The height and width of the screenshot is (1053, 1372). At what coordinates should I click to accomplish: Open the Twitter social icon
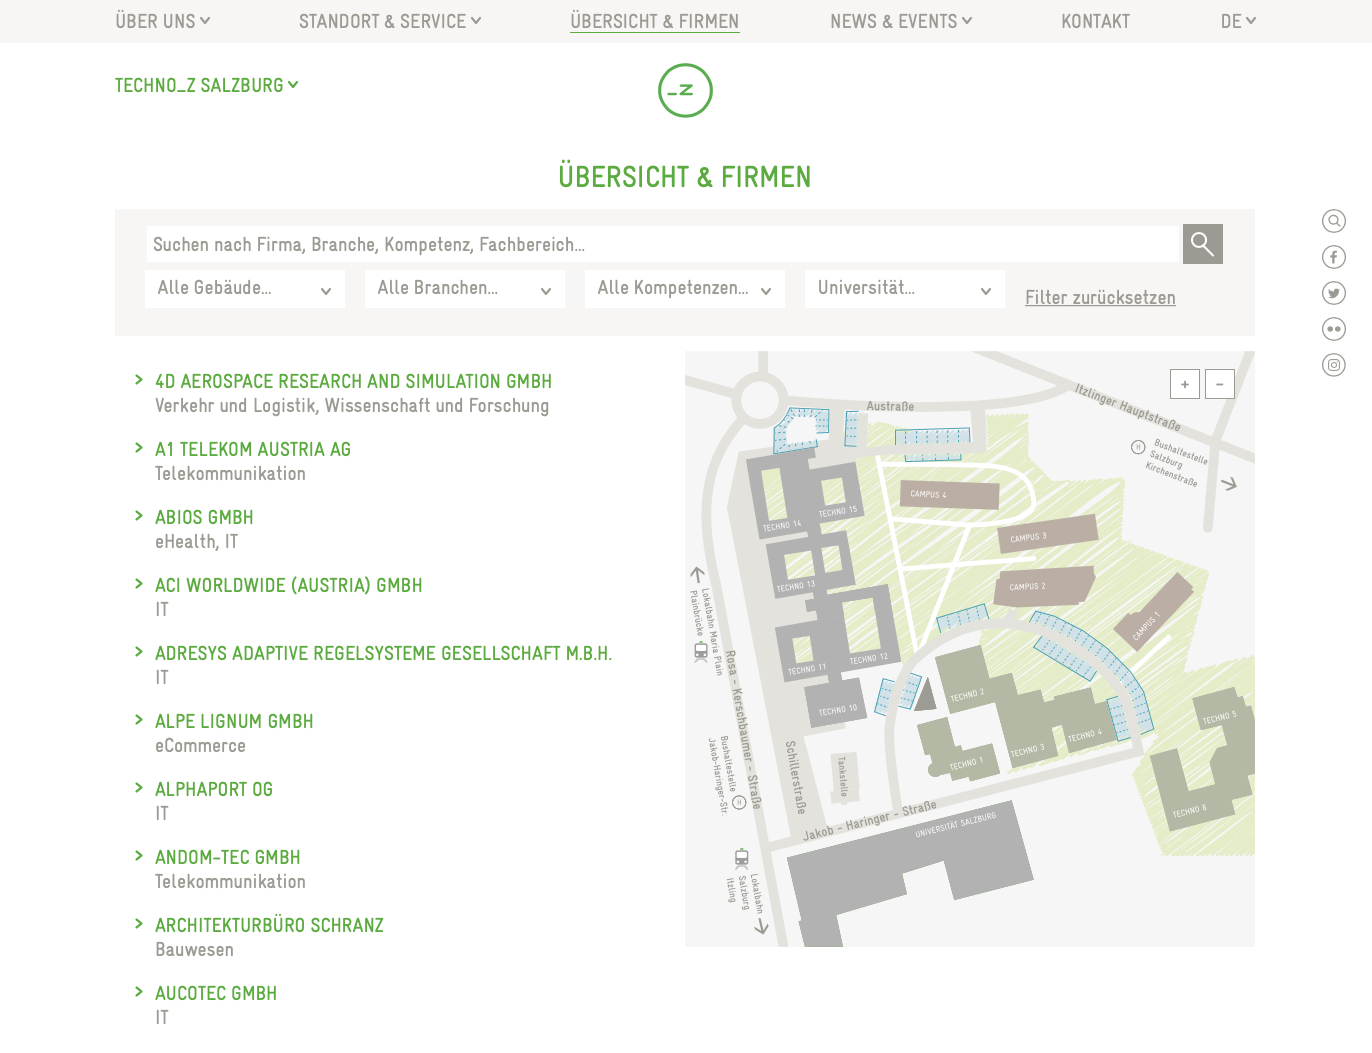(1334, 293)
